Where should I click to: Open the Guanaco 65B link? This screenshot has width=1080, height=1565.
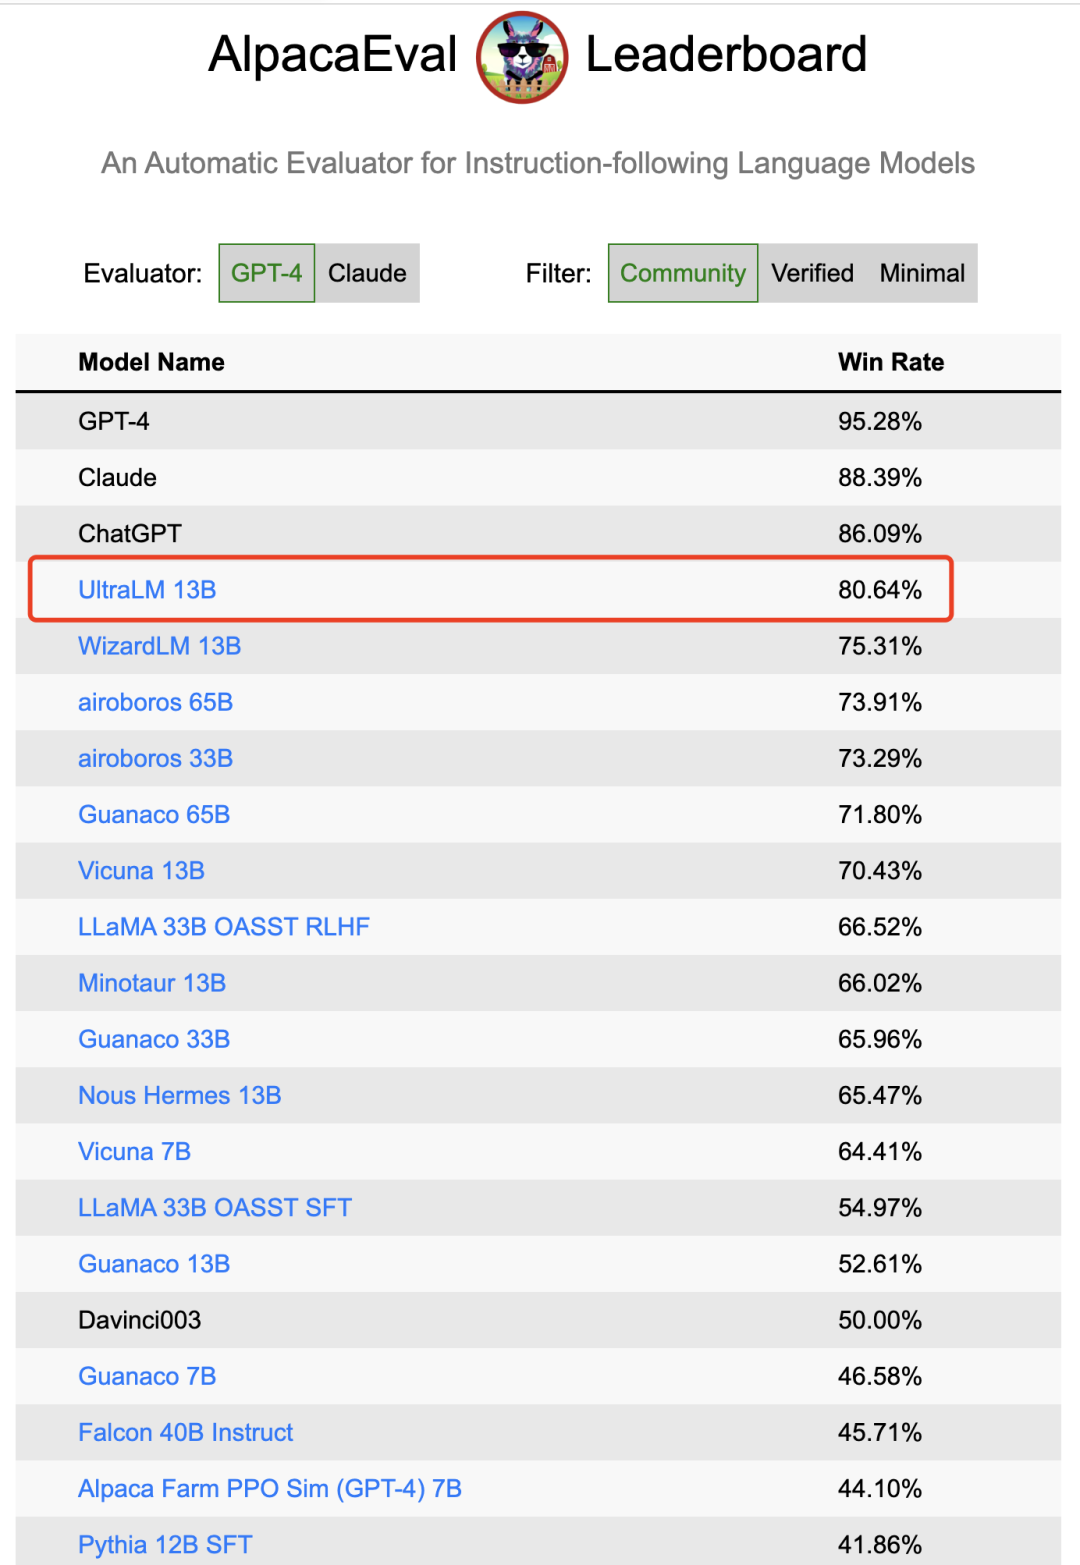pyautogui.click(x=154, y=814)
